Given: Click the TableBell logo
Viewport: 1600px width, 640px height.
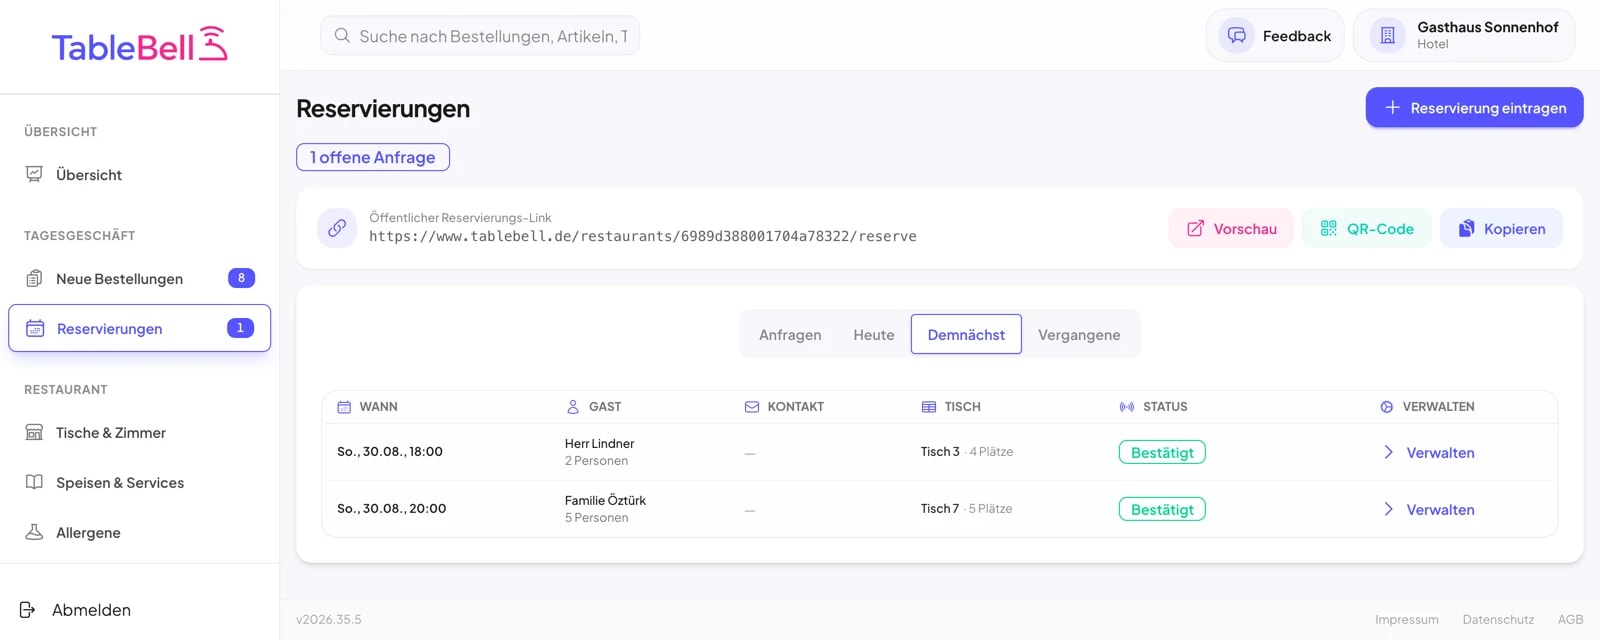Looking at the screenshot, I should click(x=140, y=46).
